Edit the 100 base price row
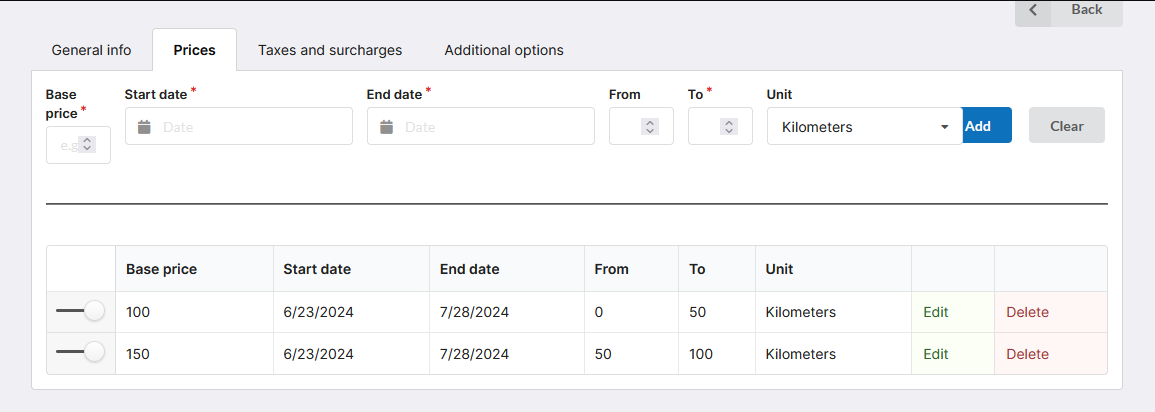 (936, 312)
